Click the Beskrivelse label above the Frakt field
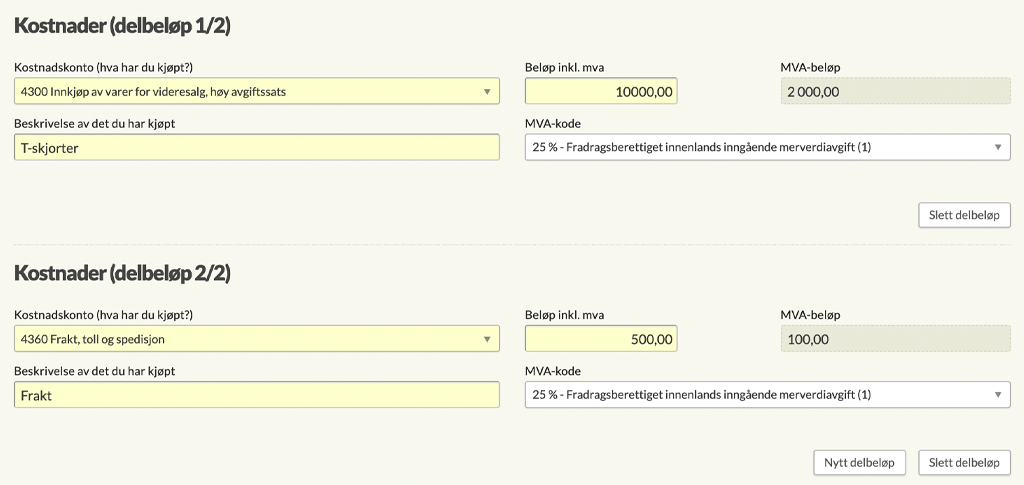This screenshot has width=1024, height=485. pyautogui.click(x=95, y=371)
